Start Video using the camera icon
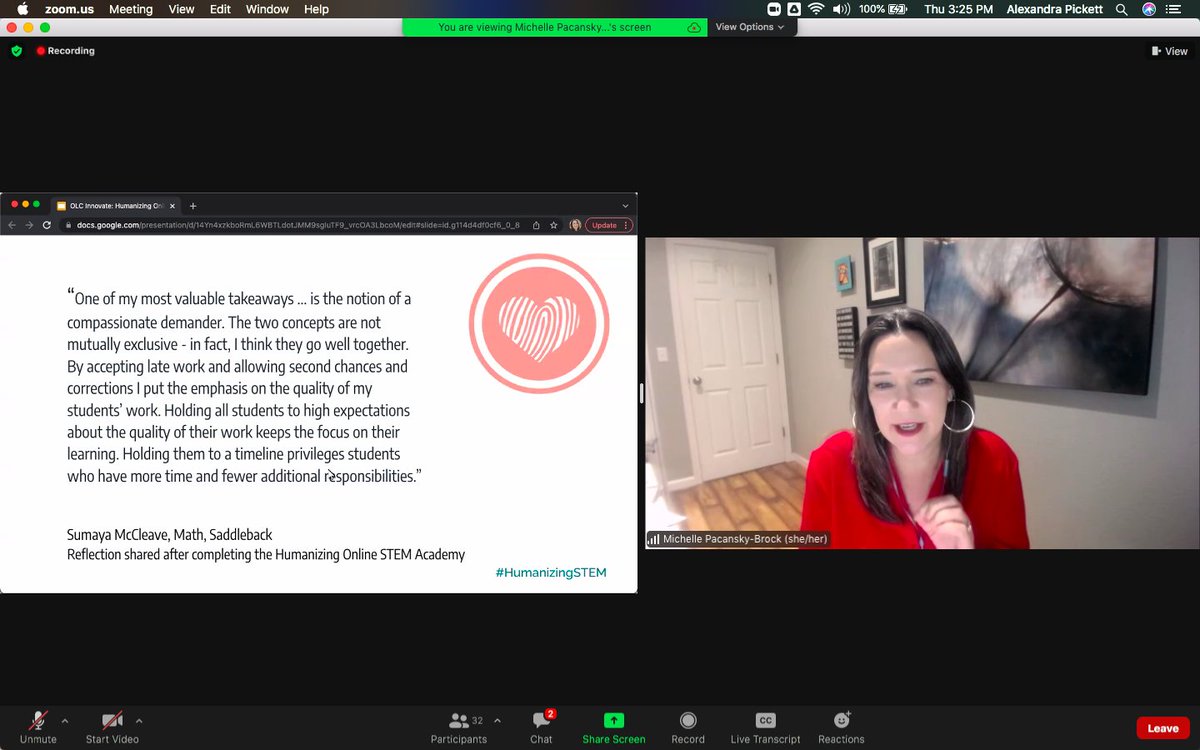 (112, 727)
